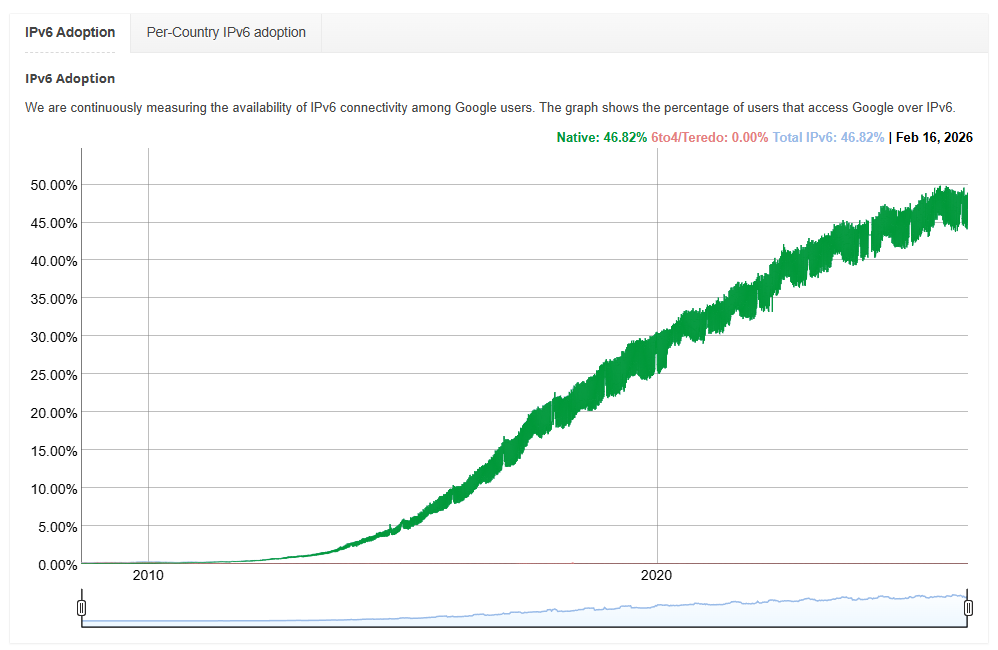Click the green Native 46.82% legend entry

coord(601,137)
